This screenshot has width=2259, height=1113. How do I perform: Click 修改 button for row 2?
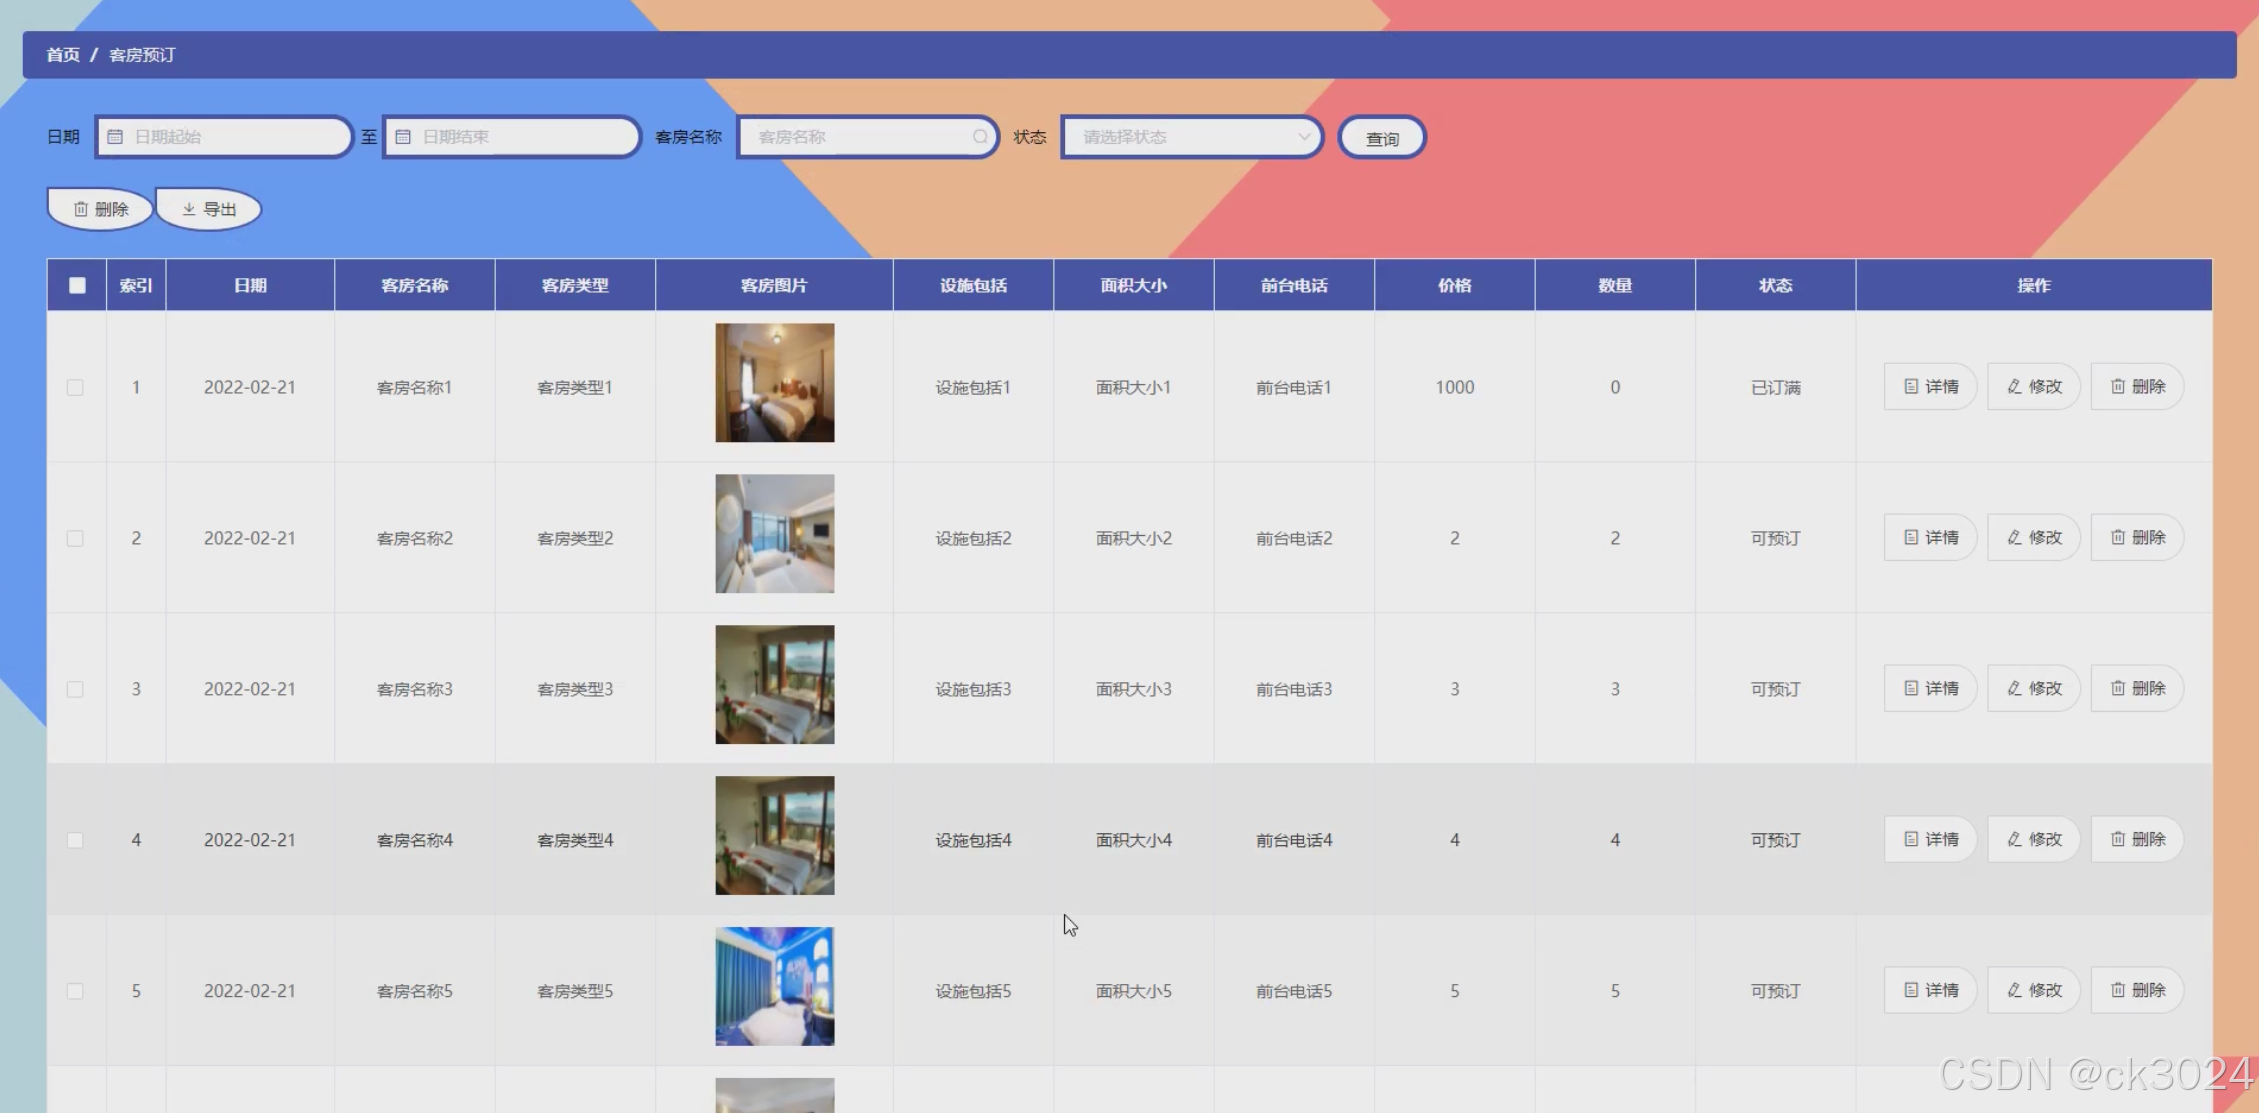click(2033, 538)
